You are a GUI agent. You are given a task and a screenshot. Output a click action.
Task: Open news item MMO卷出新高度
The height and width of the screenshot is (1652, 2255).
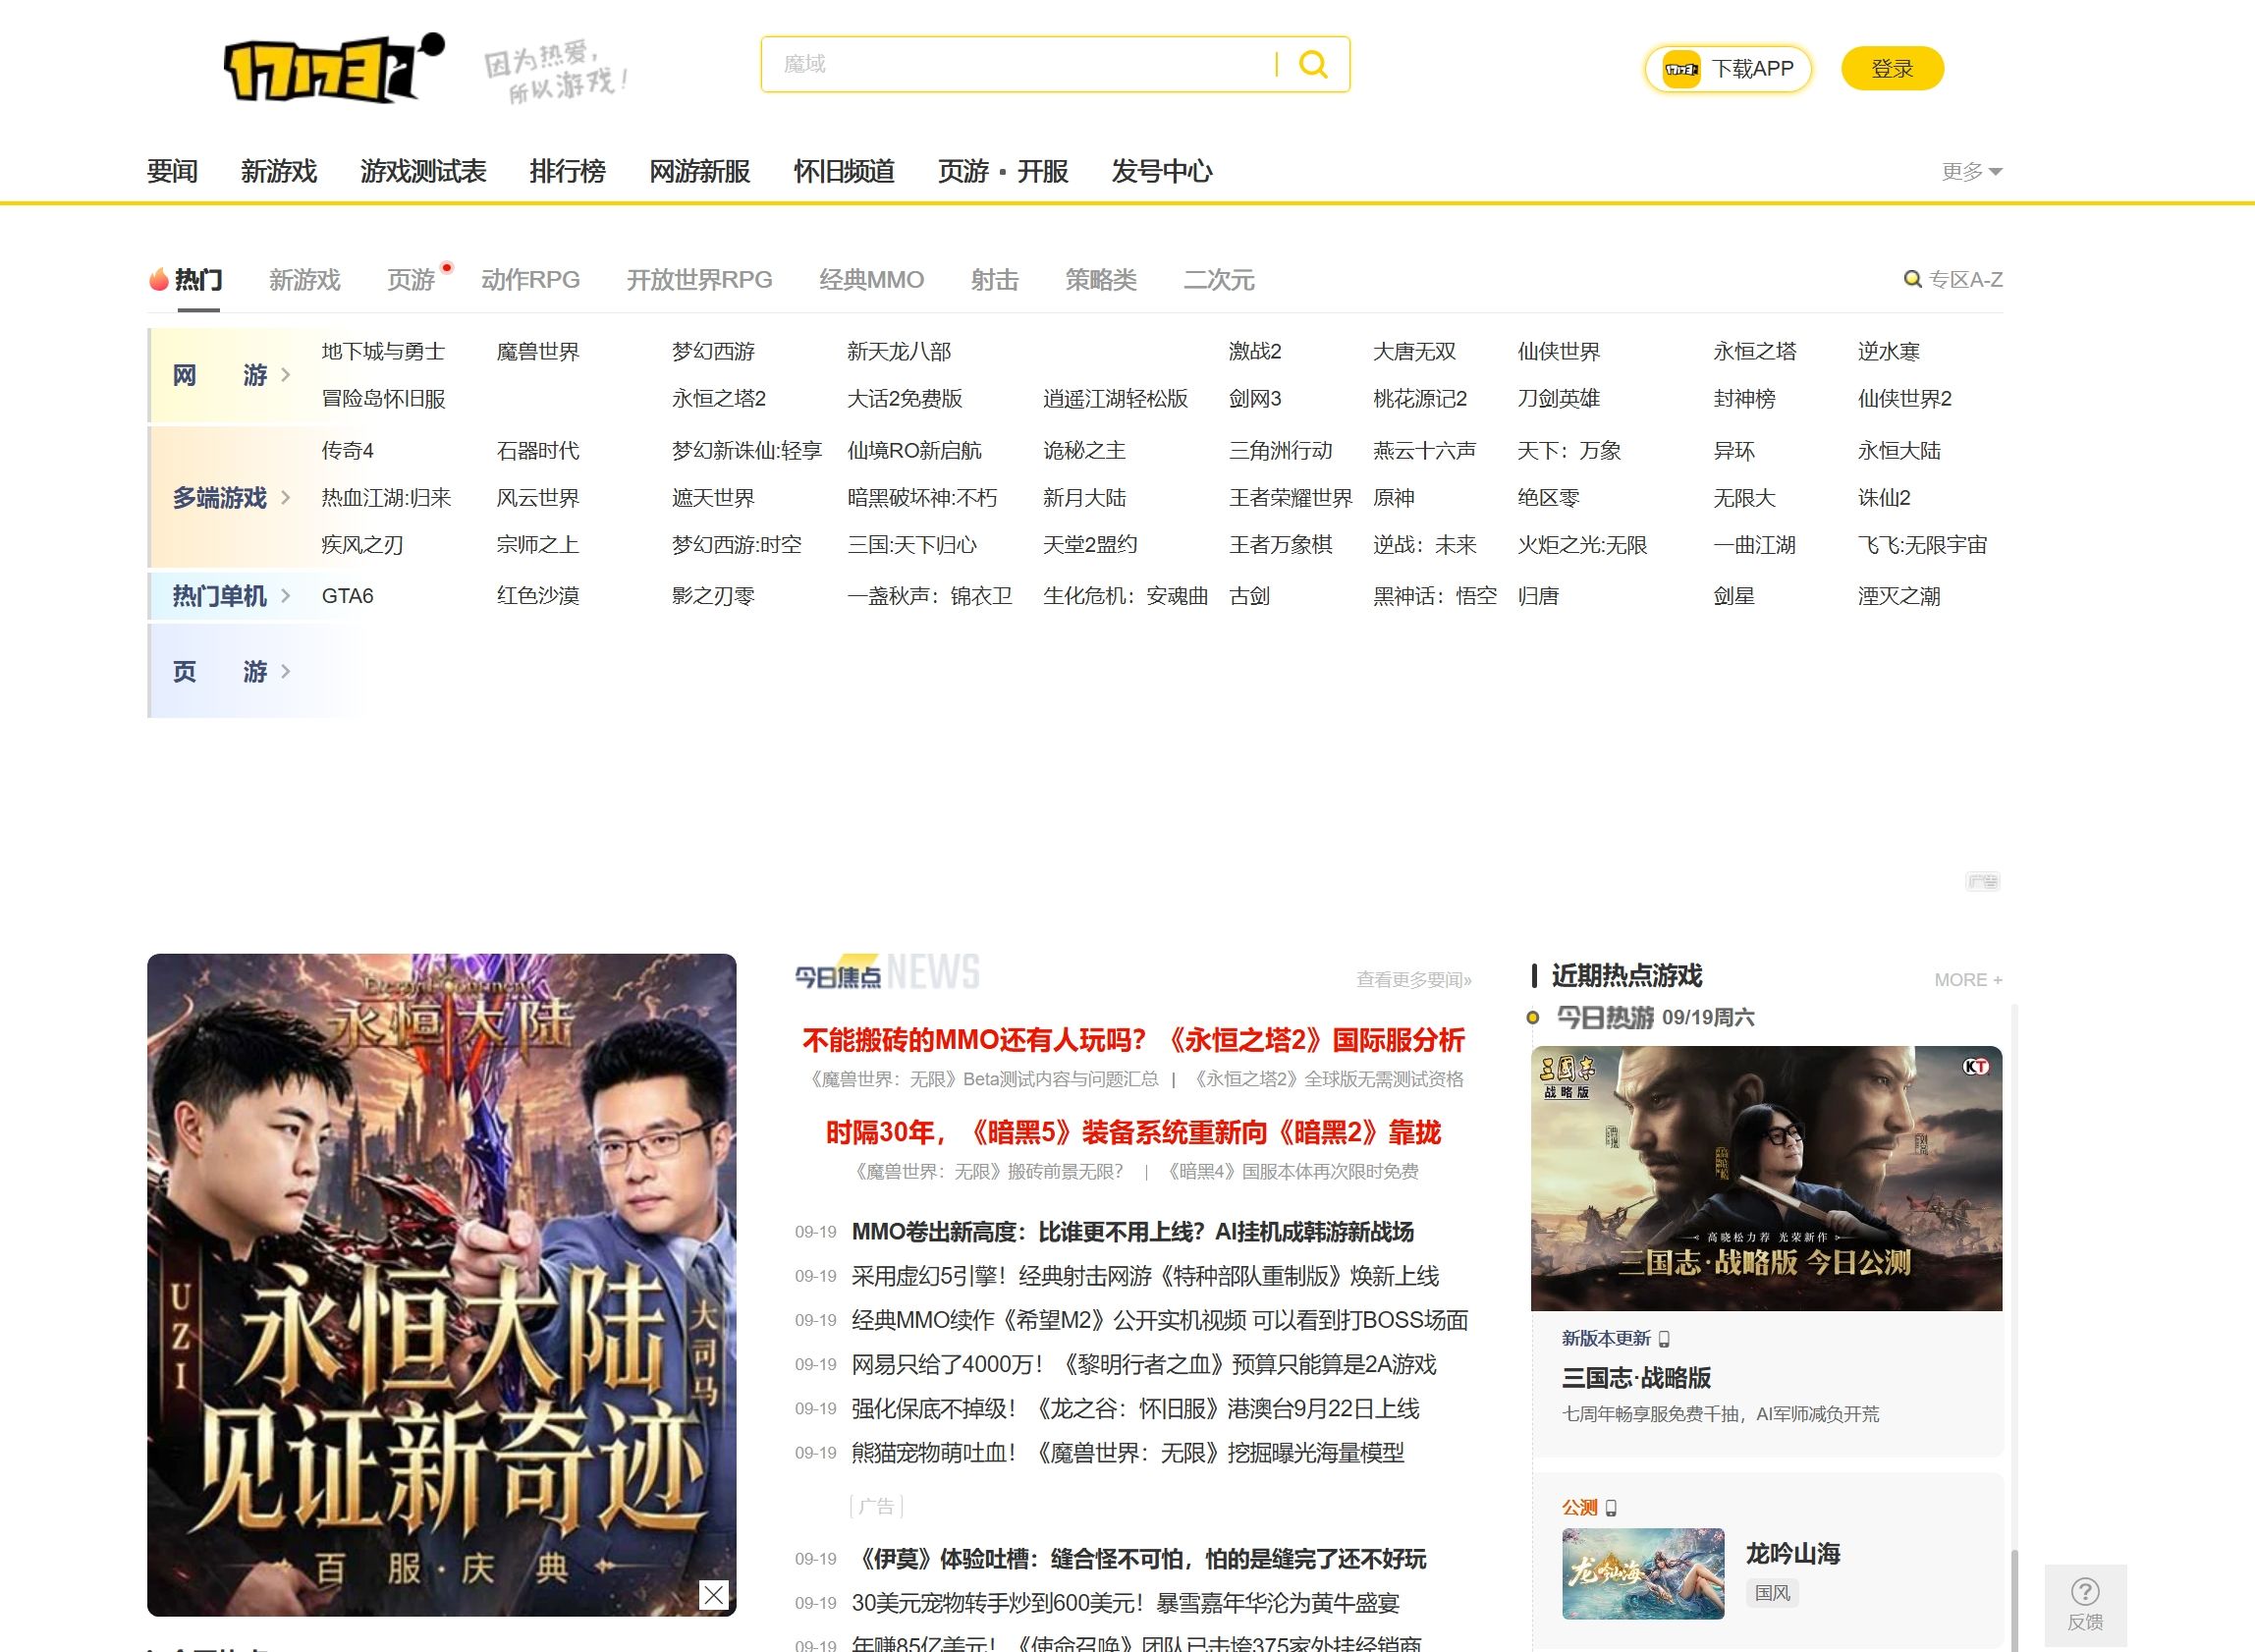pyautogui.click(x=1132, y=1232)
